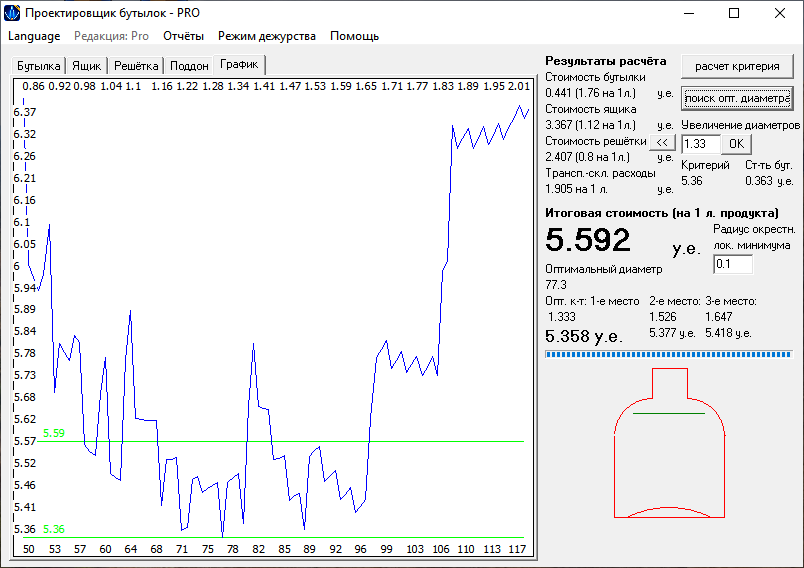The width and height of the screenshot is (804, 568).
Task: Click the 5.418 у.е. third place cost
Action: point(728,333)
